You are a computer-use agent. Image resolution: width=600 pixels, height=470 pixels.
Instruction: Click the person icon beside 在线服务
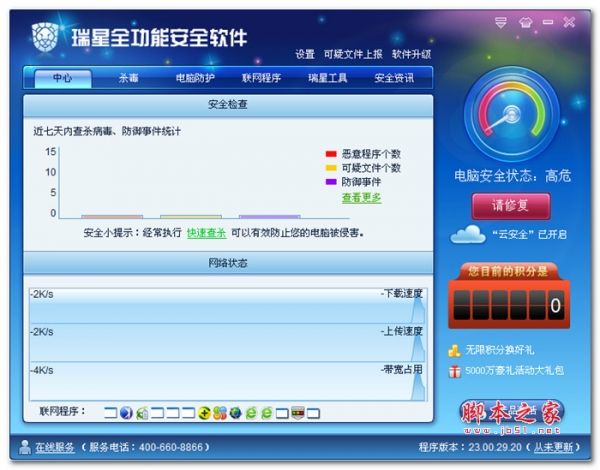click(x=25, y=447)
